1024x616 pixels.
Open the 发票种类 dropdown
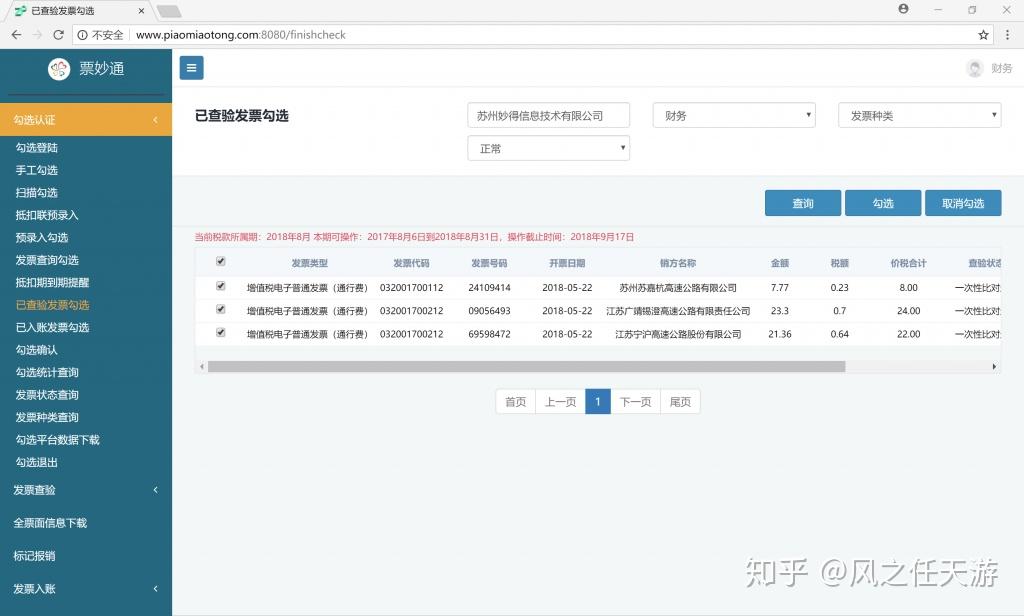click(x=920, y=116)
